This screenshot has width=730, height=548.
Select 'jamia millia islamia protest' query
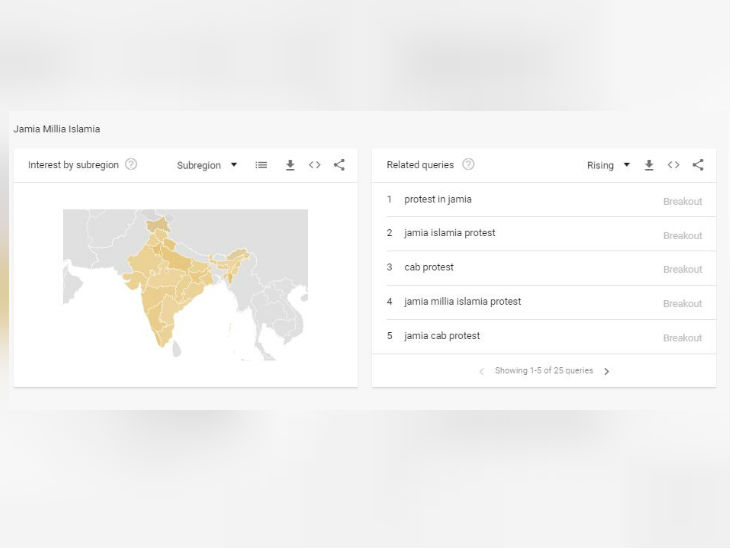click(462, 301)
